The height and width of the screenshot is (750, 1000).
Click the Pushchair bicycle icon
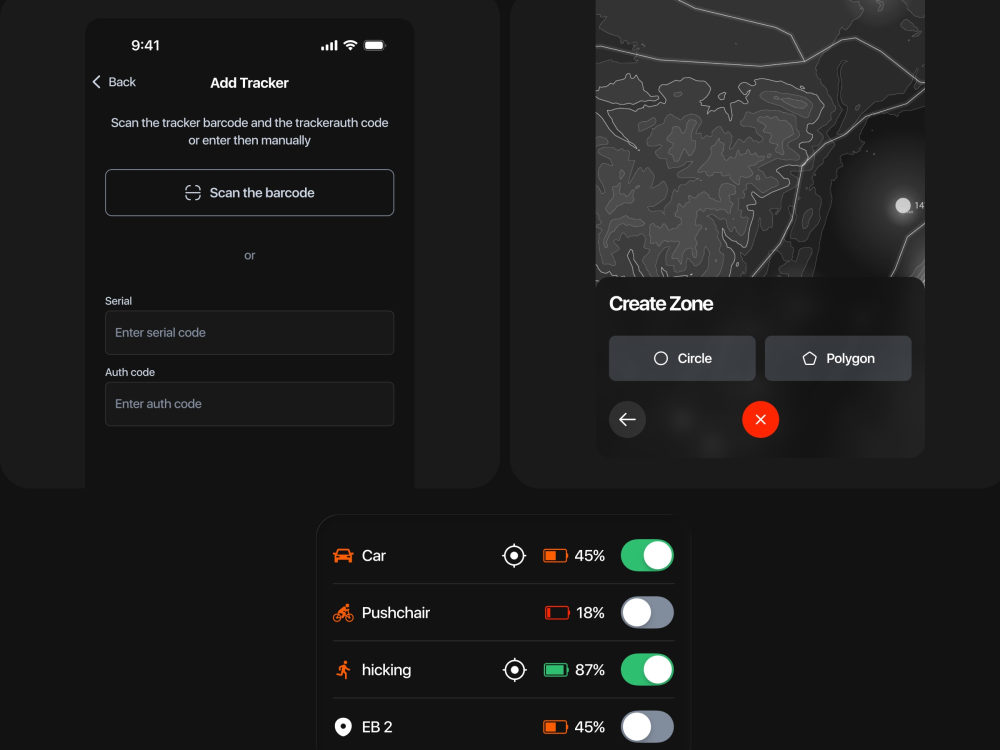pos(343,613)
